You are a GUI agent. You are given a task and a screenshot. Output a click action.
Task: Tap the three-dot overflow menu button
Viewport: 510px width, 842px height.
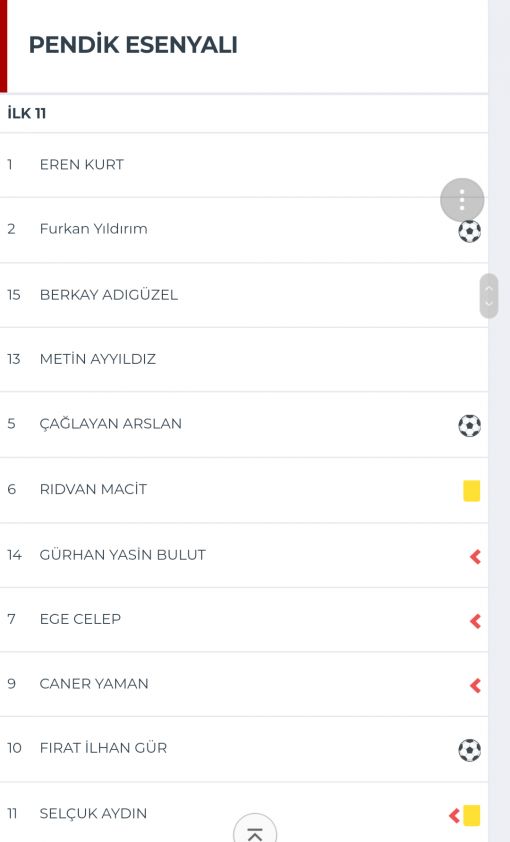pyautogui.click(x=462, y=200)
